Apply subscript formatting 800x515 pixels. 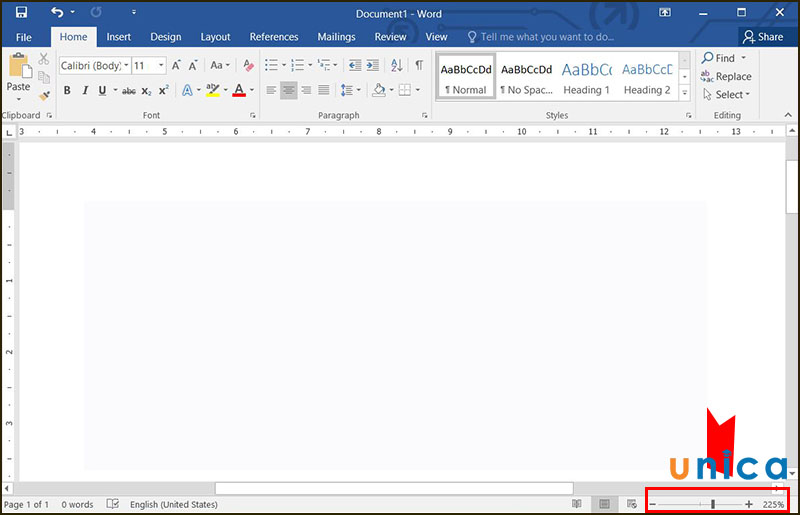pyautogui.click(x=146, y=91)
